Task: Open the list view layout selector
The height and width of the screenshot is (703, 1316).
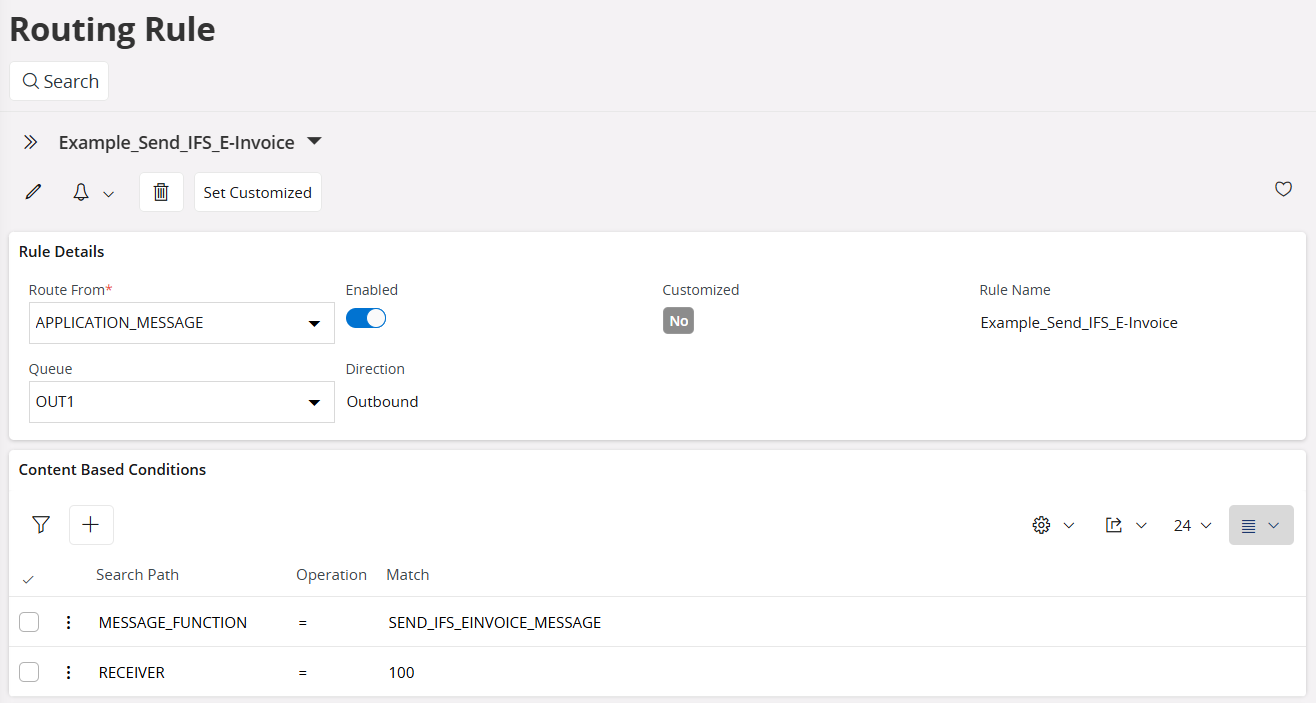Action: [1260, 524]
